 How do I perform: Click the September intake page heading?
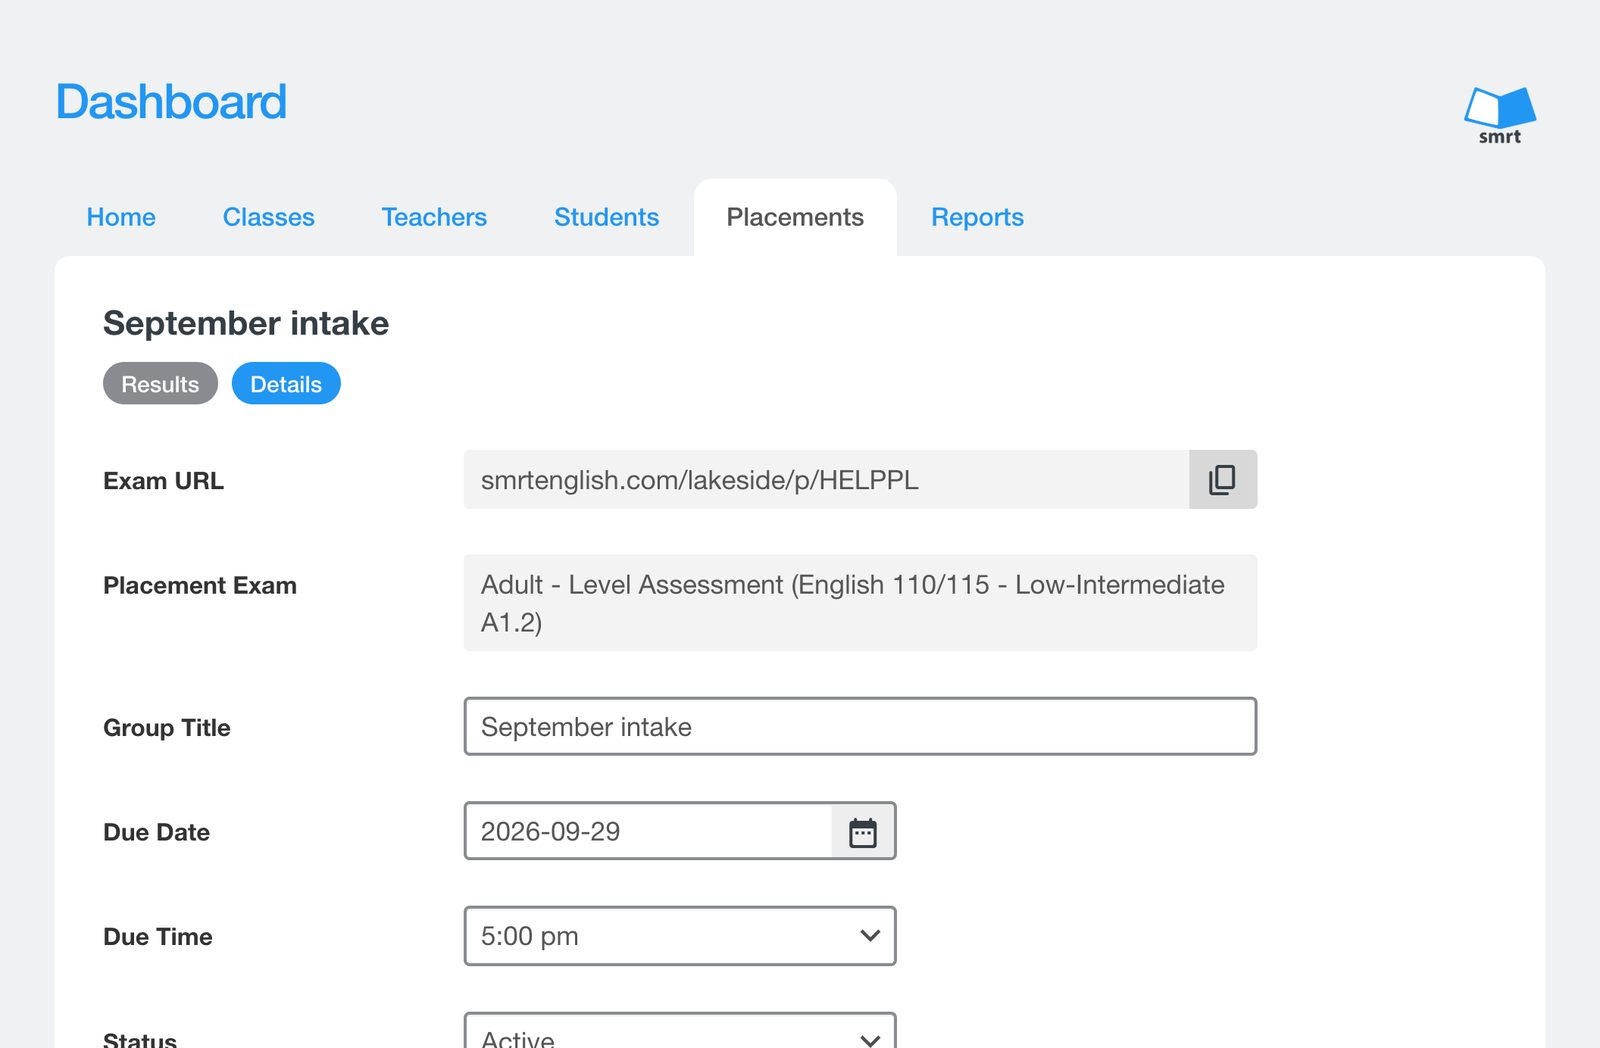click(246, 323)
